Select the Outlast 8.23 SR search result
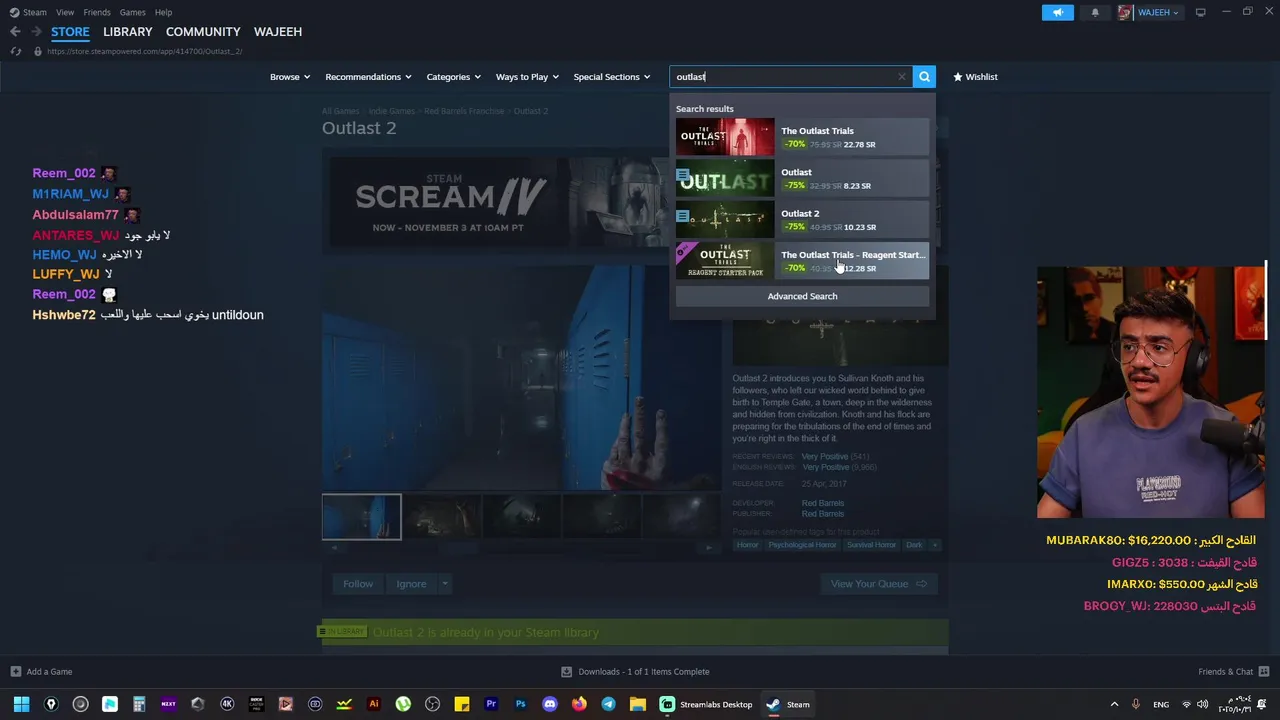Image resolution: width=1280 pixels, height=720 pixels. (802, 179)
